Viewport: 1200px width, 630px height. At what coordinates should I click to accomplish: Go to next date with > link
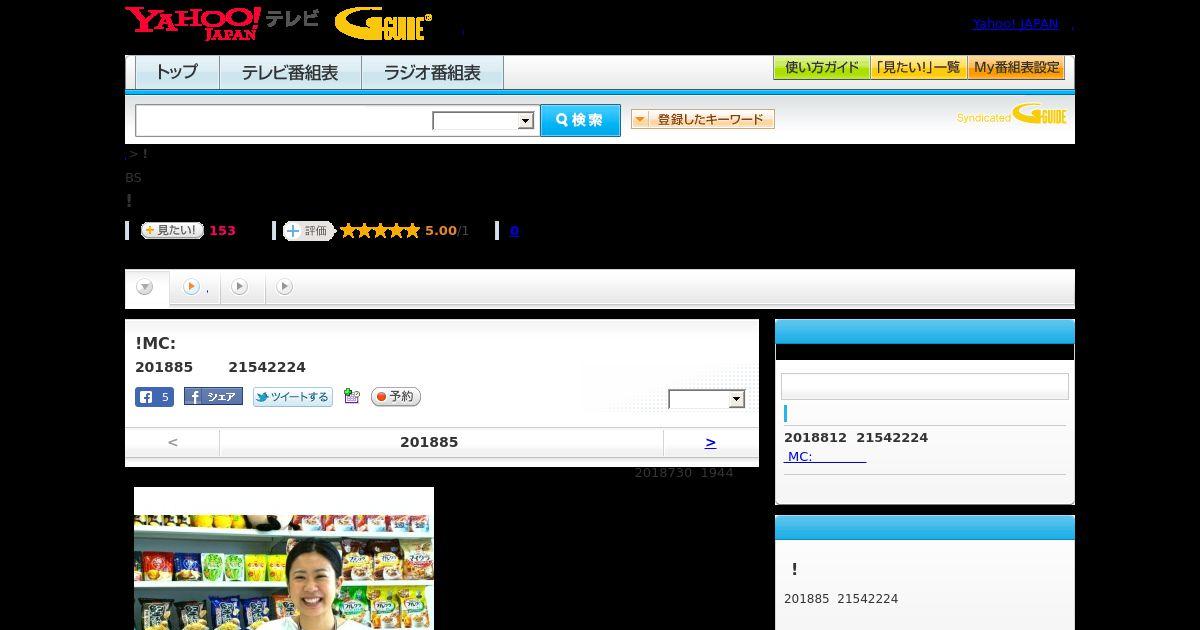(x=710, y=442)
